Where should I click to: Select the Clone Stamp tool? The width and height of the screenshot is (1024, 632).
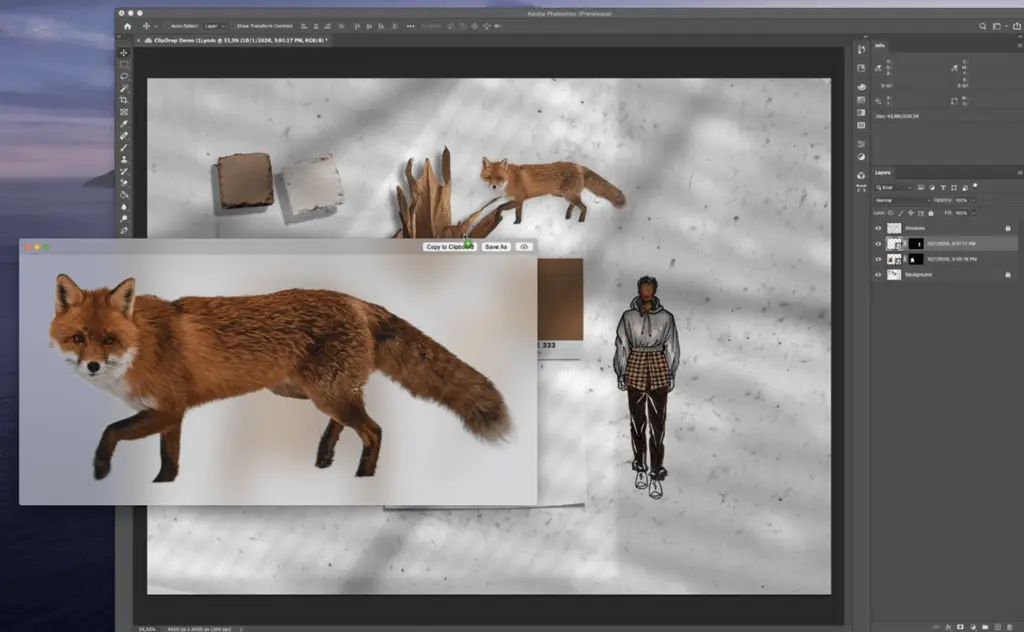point(124,159)
